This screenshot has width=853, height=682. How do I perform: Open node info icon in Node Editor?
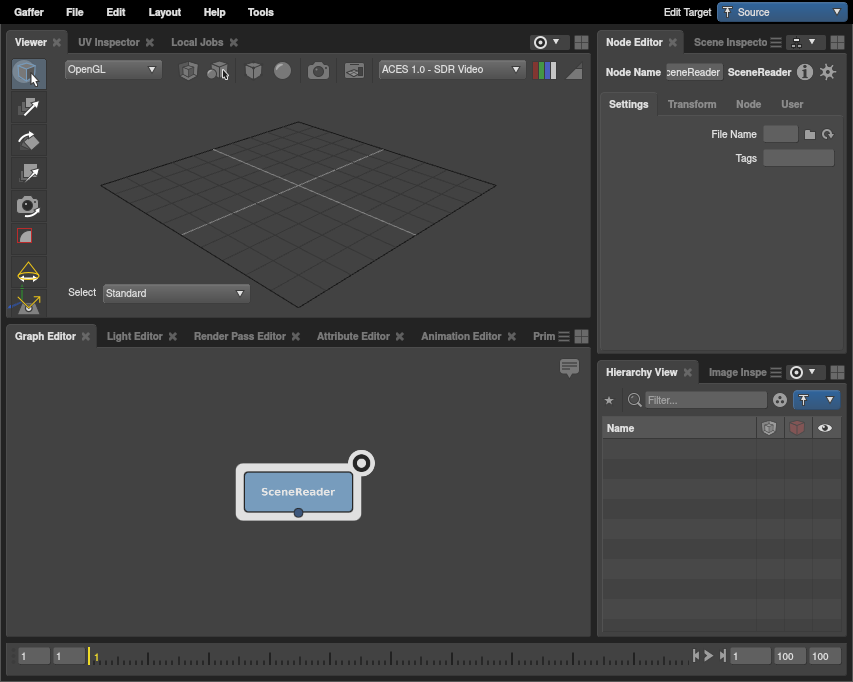805,72
